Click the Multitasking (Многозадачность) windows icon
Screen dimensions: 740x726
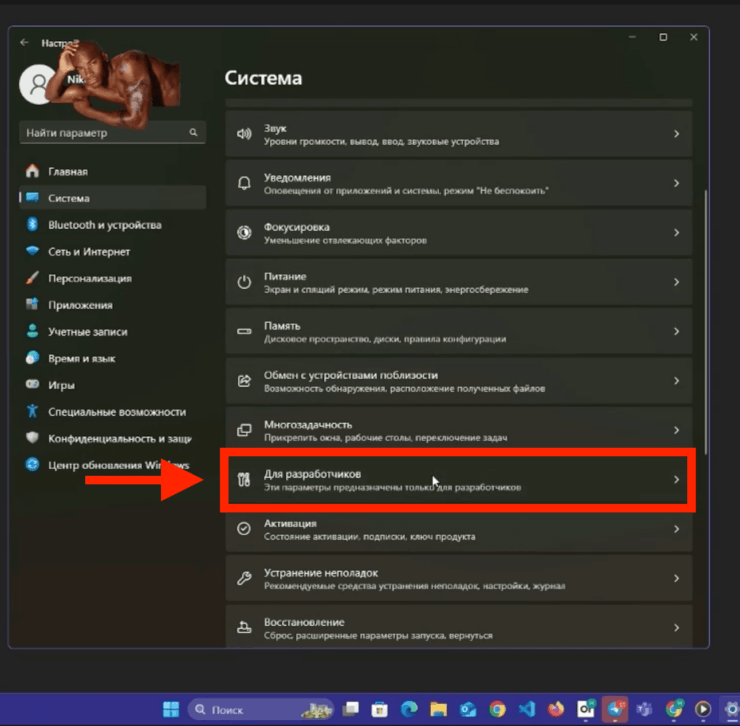point(243,430)
